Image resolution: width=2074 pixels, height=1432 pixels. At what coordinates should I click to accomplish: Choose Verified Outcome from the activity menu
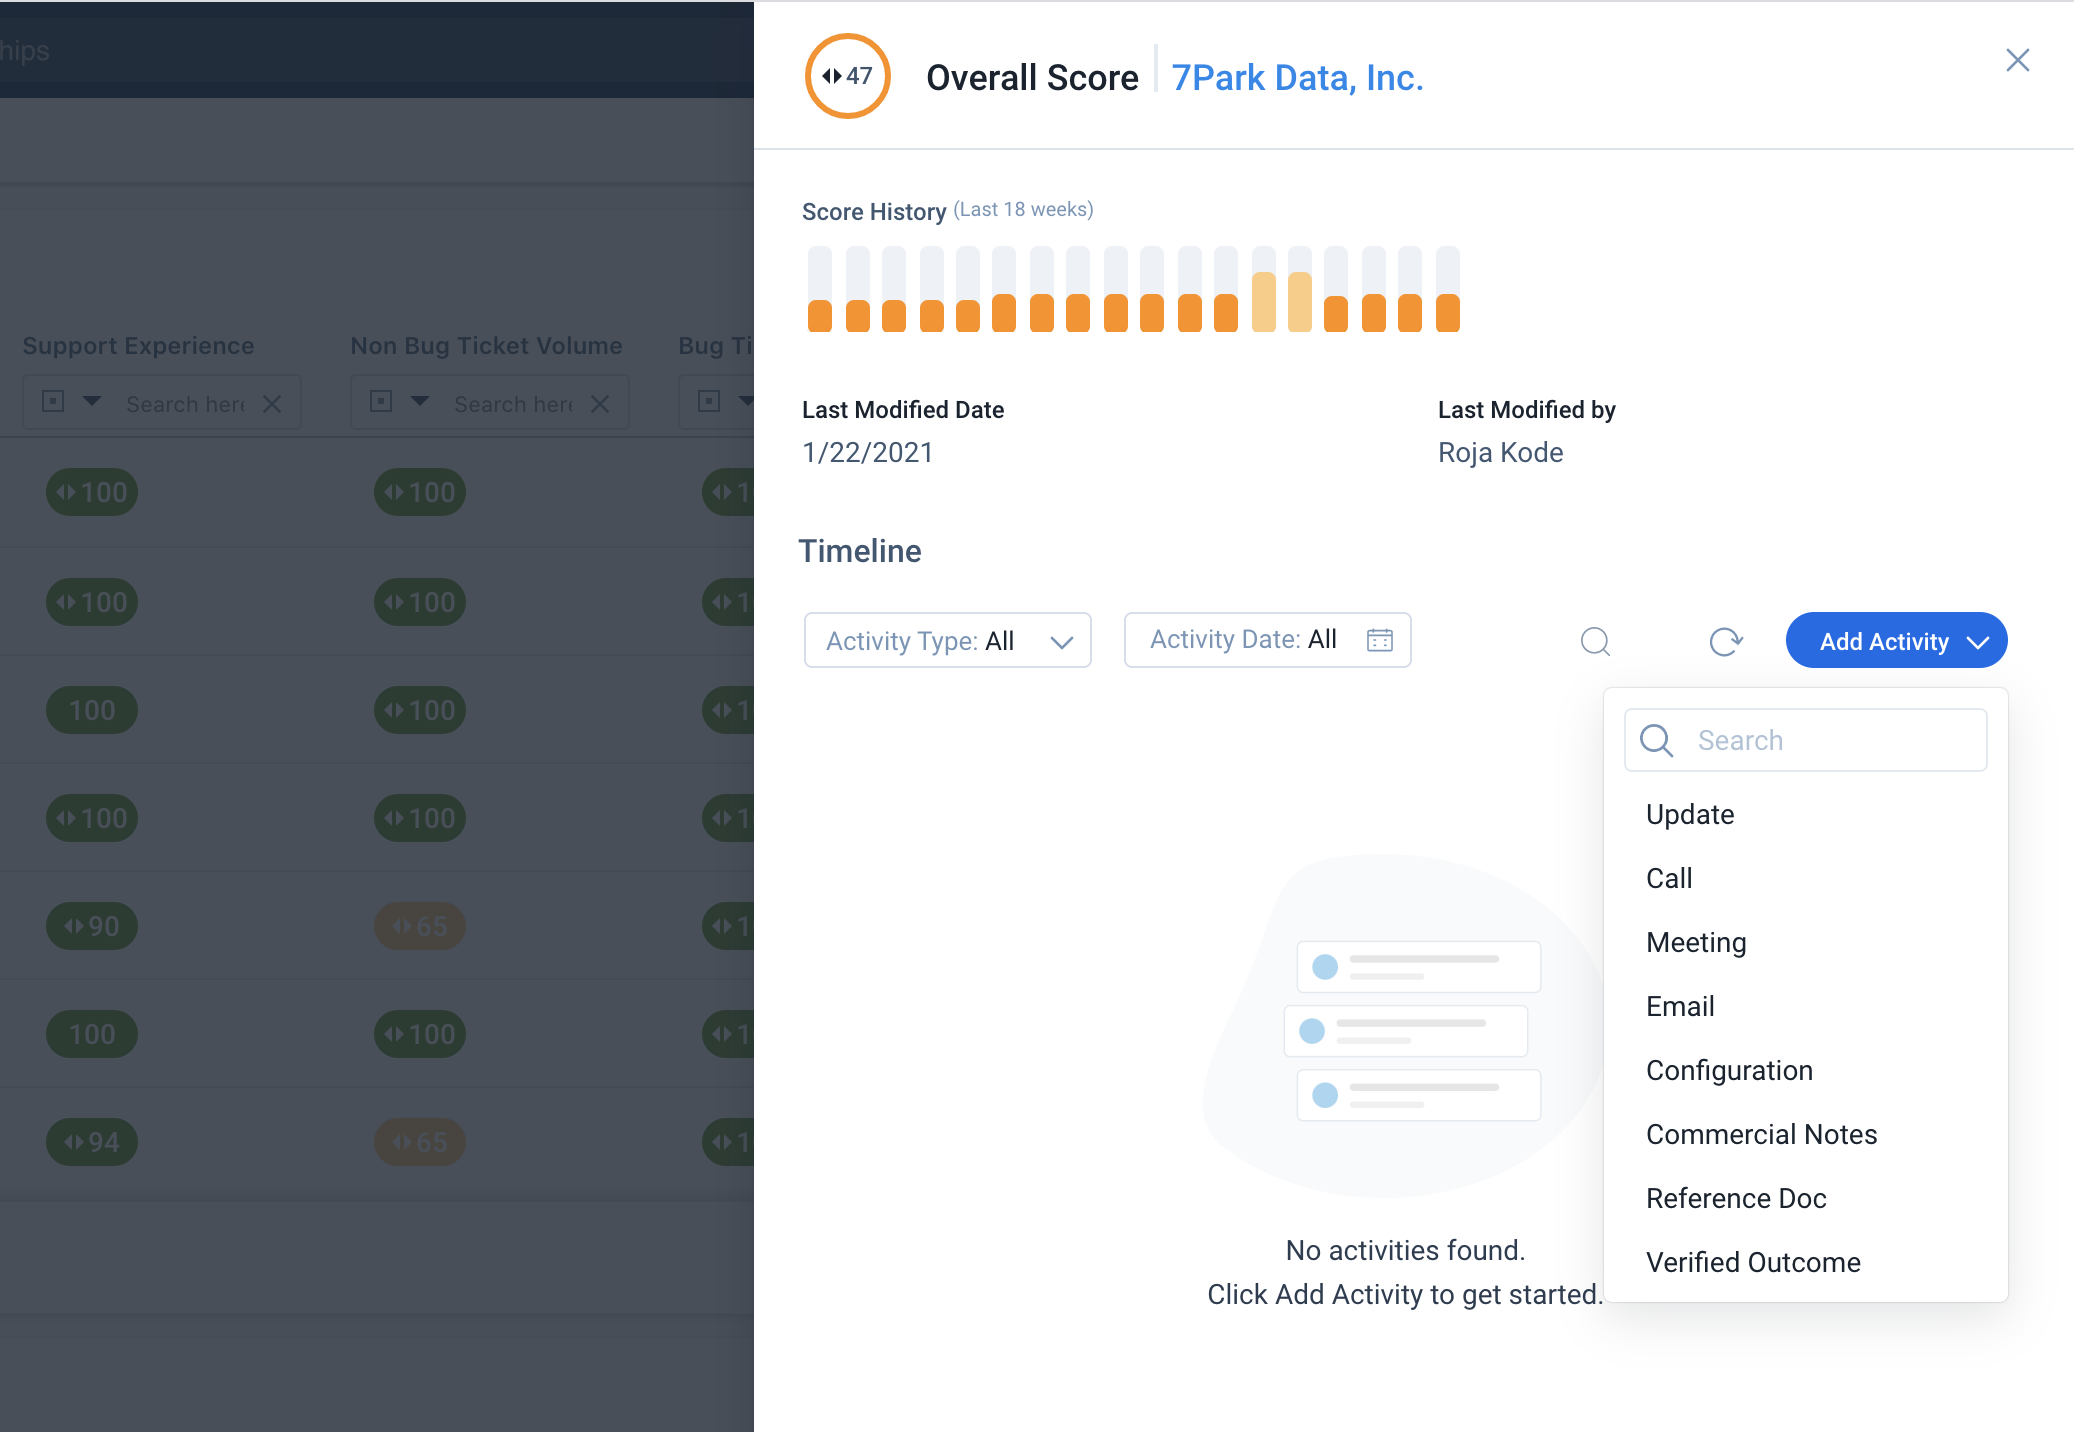(1805, 1262)
